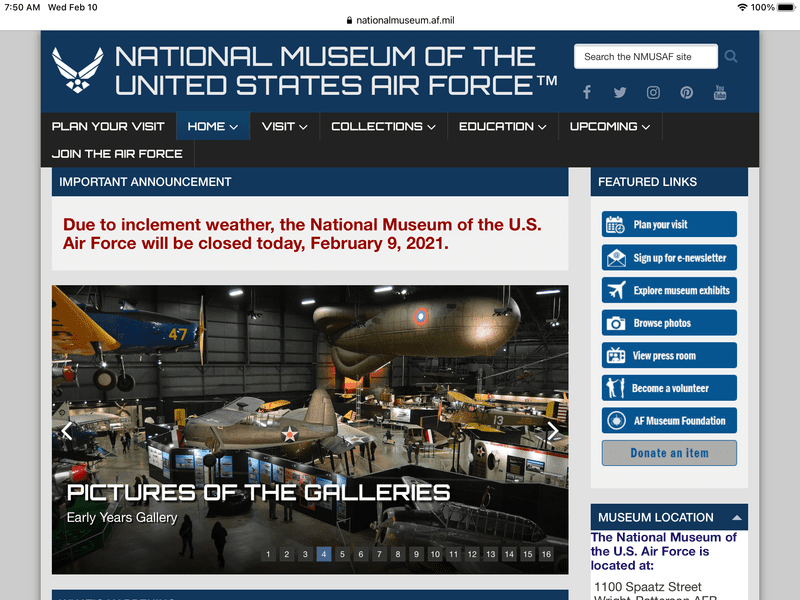Tap the battery indicator

pyautogui.click(x=786, y=7)
